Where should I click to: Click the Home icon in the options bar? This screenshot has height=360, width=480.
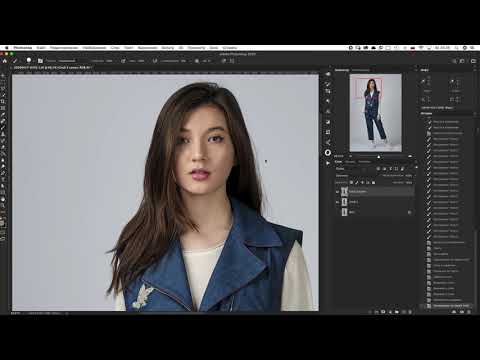(5, 61)
